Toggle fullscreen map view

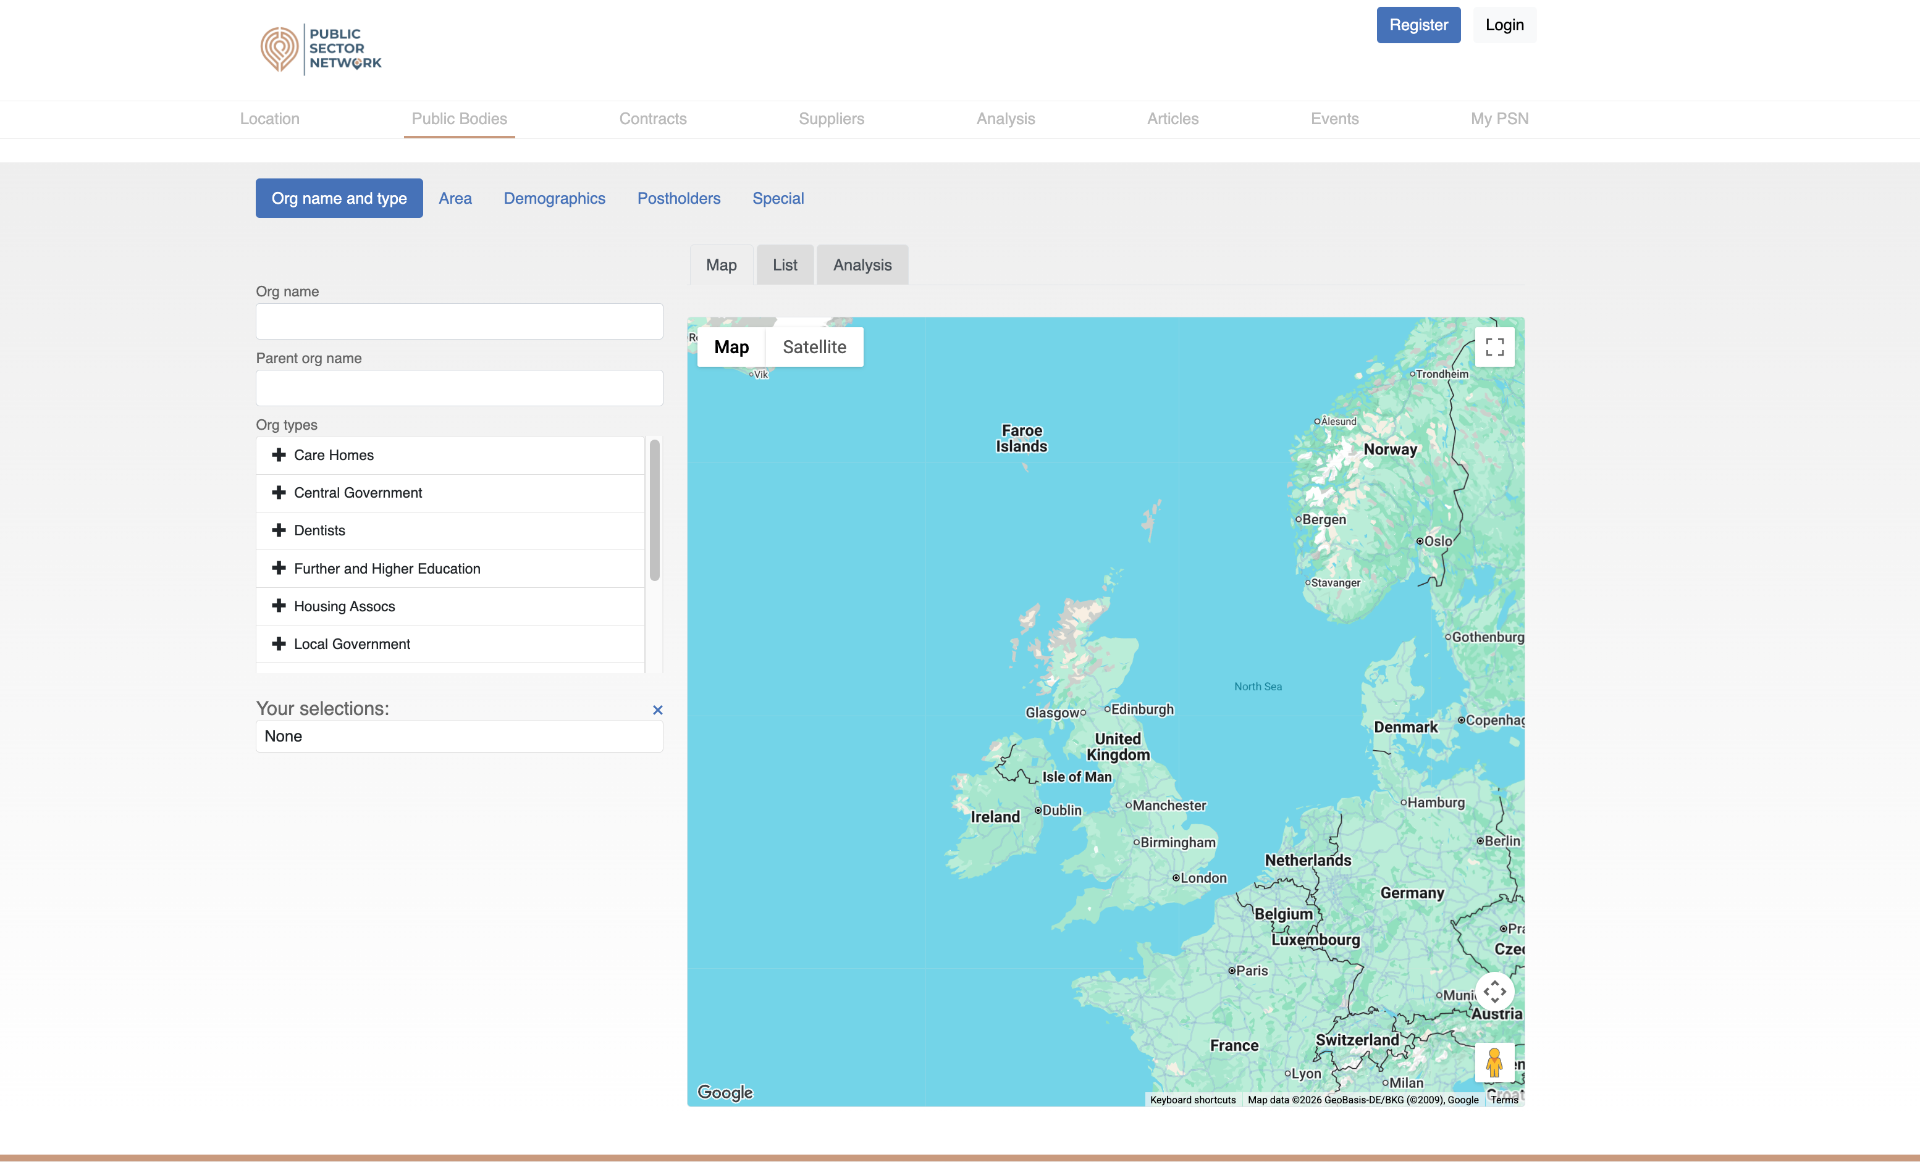1494,347
